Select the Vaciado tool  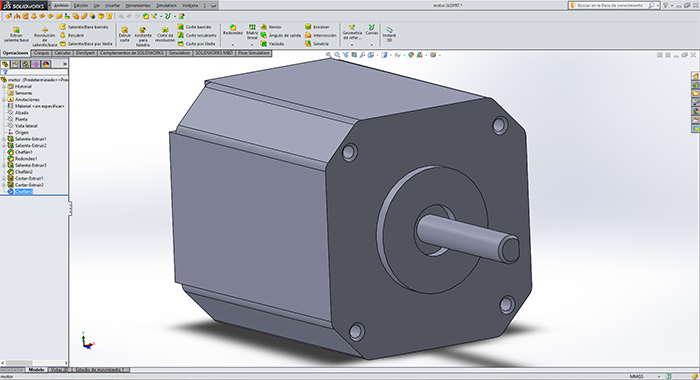coord(272,44)
